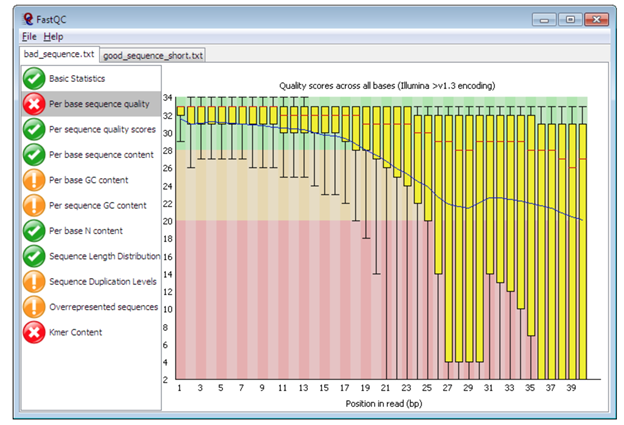Click the green check icon beside Basic Statistics

pyautogui.click(x=34, y=78)
